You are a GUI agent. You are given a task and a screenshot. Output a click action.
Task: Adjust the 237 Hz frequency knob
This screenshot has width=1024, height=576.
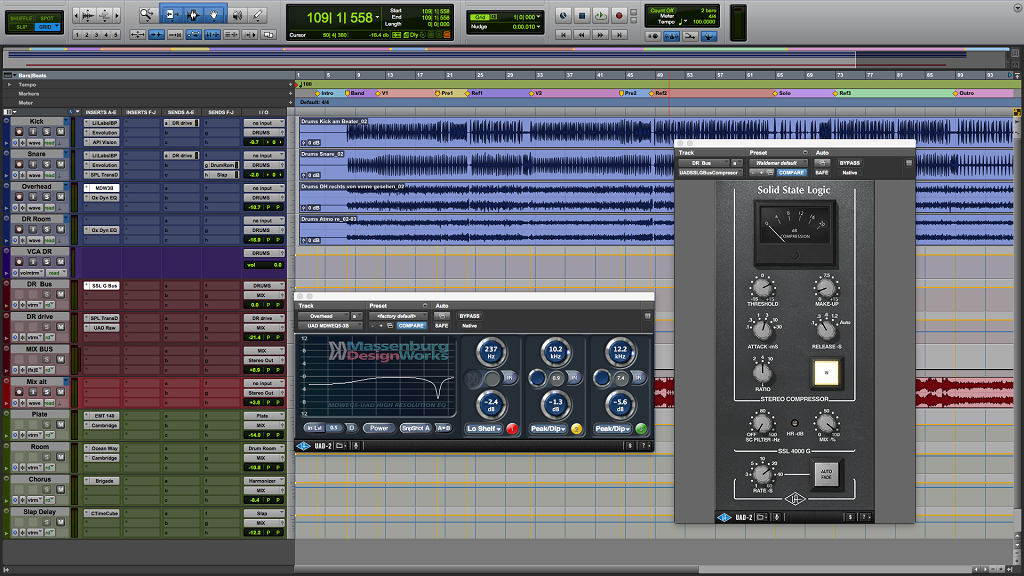click(x=490, y=351)
